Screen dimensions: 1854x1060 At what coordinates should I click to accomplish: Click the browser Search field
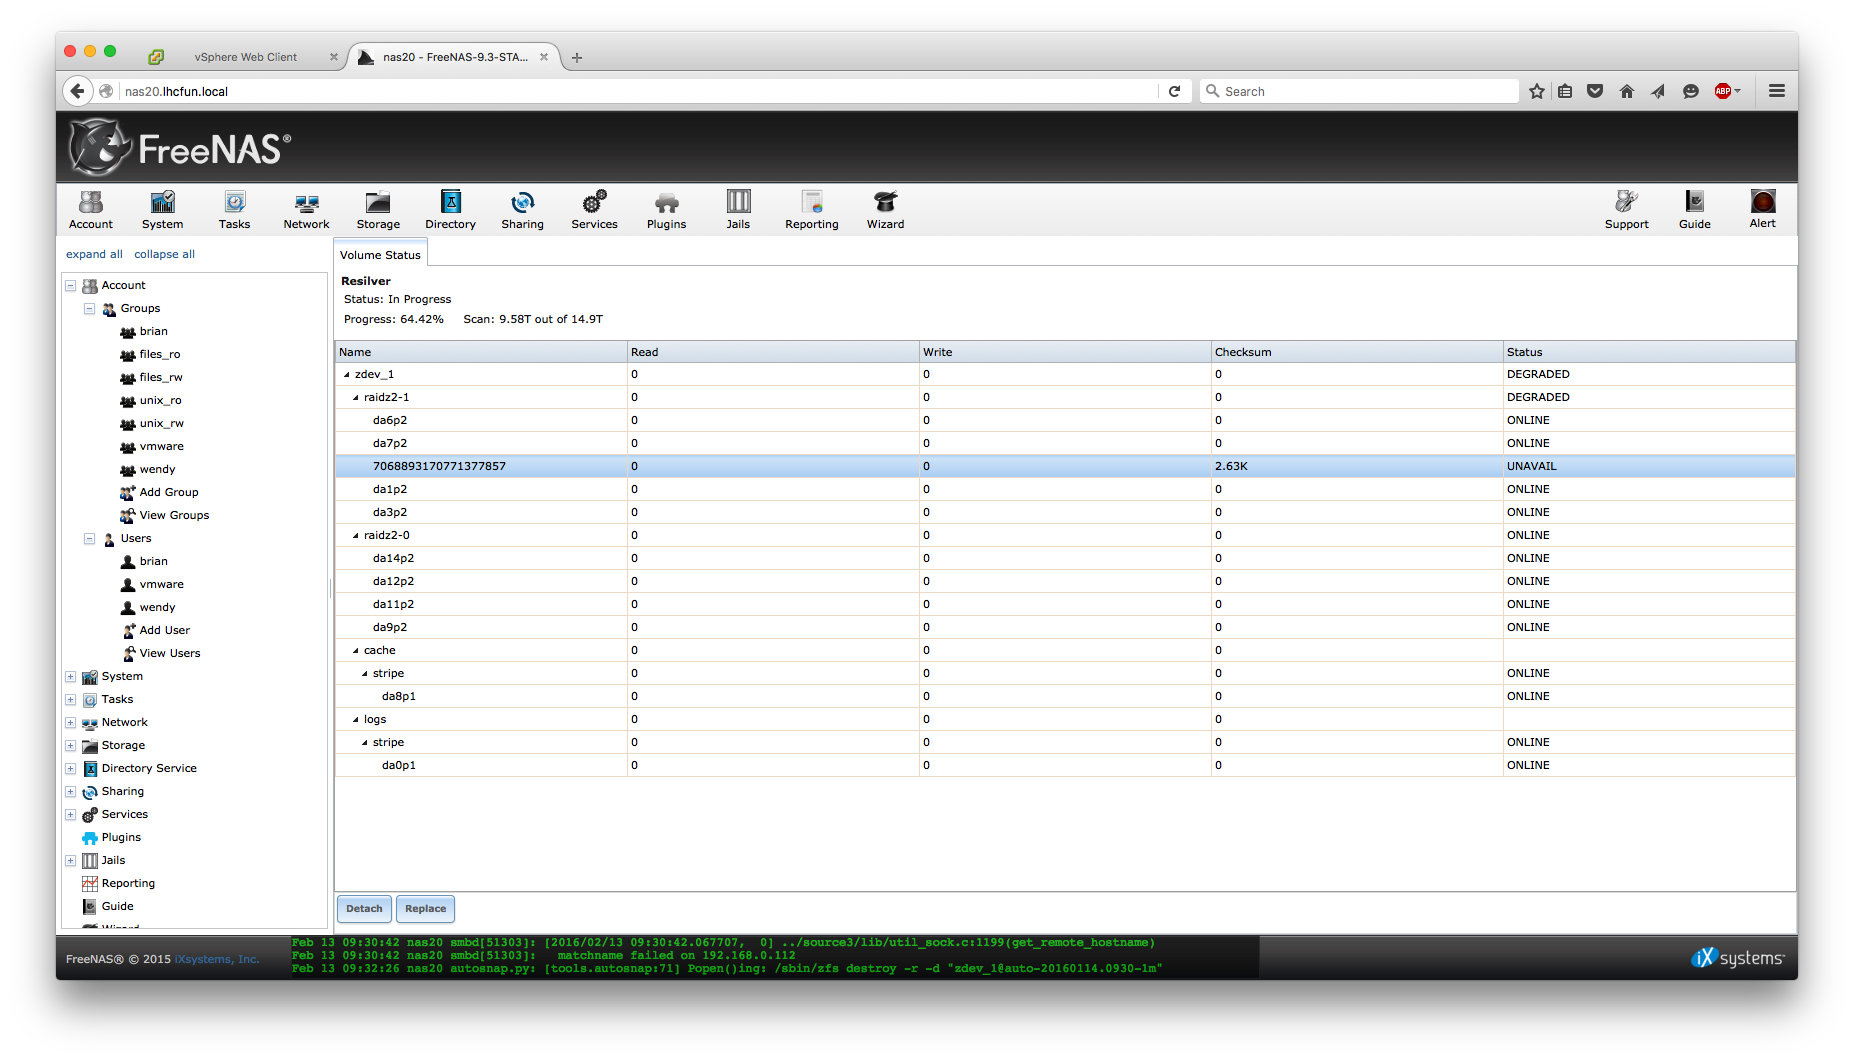pos(1360,91)
